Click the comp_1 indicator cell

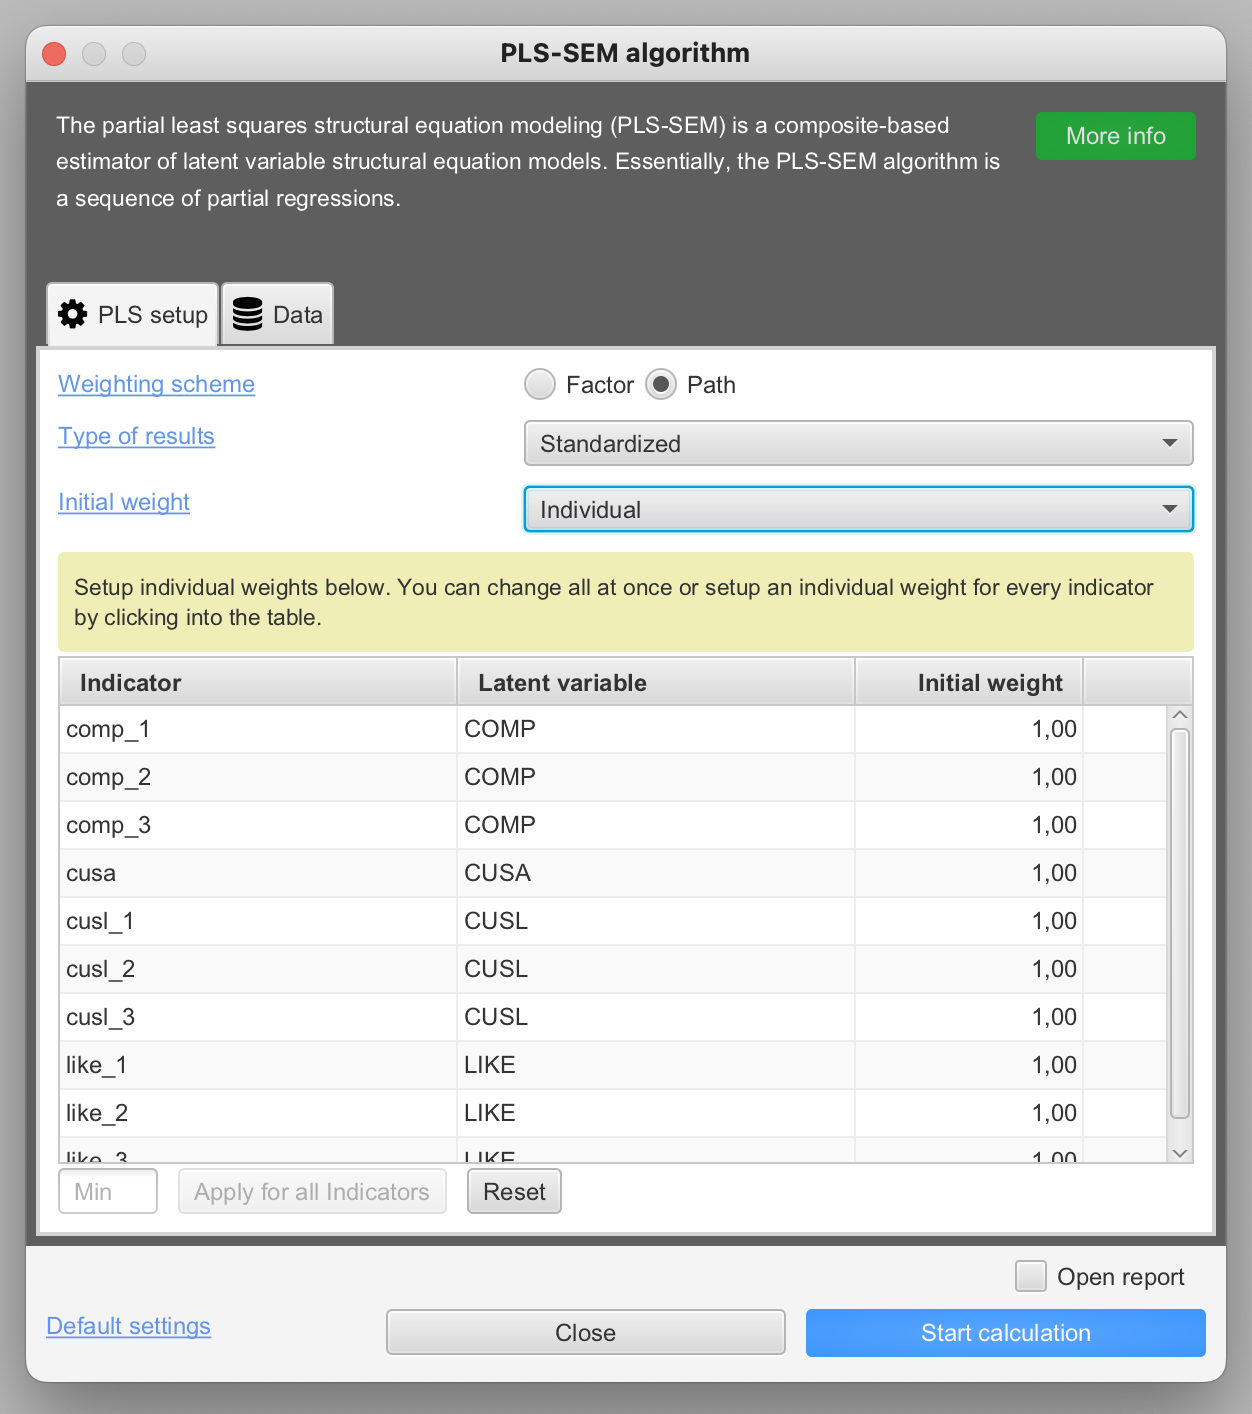click(258, 729)
